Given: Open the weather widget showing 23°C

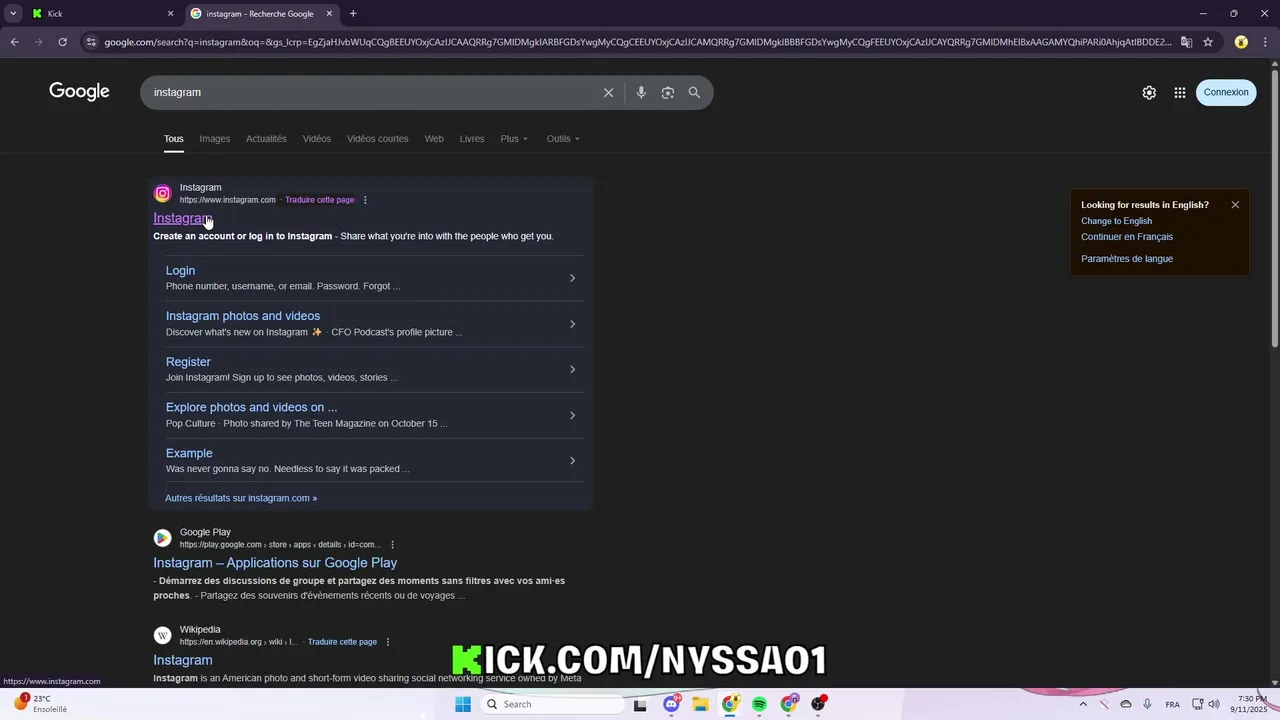Looking at the screenshot, I should click(x=40, y=704).
